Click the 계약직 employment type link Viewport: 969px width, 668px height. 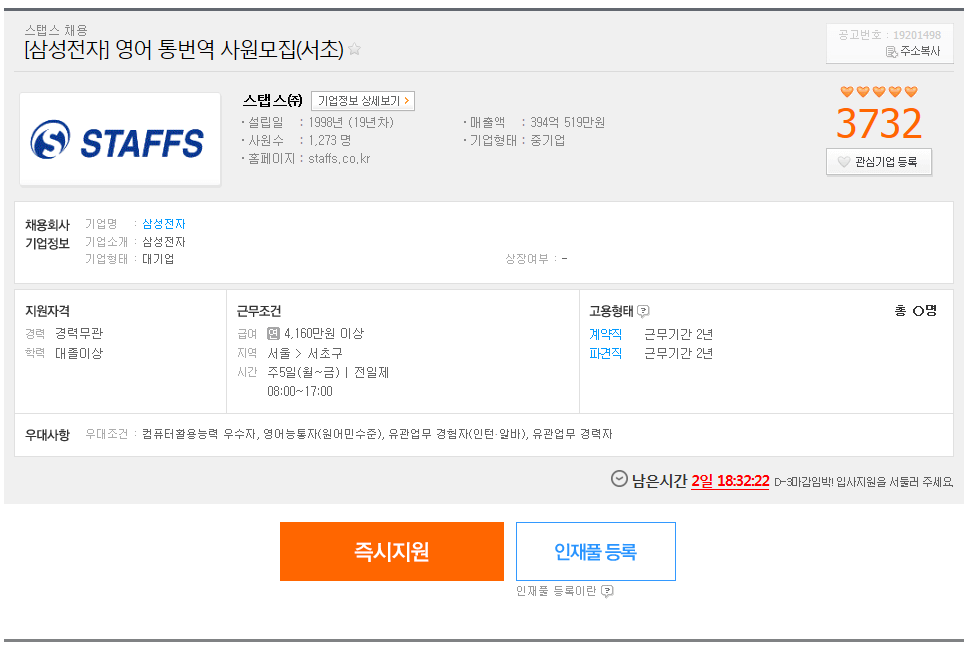point(606,334)
